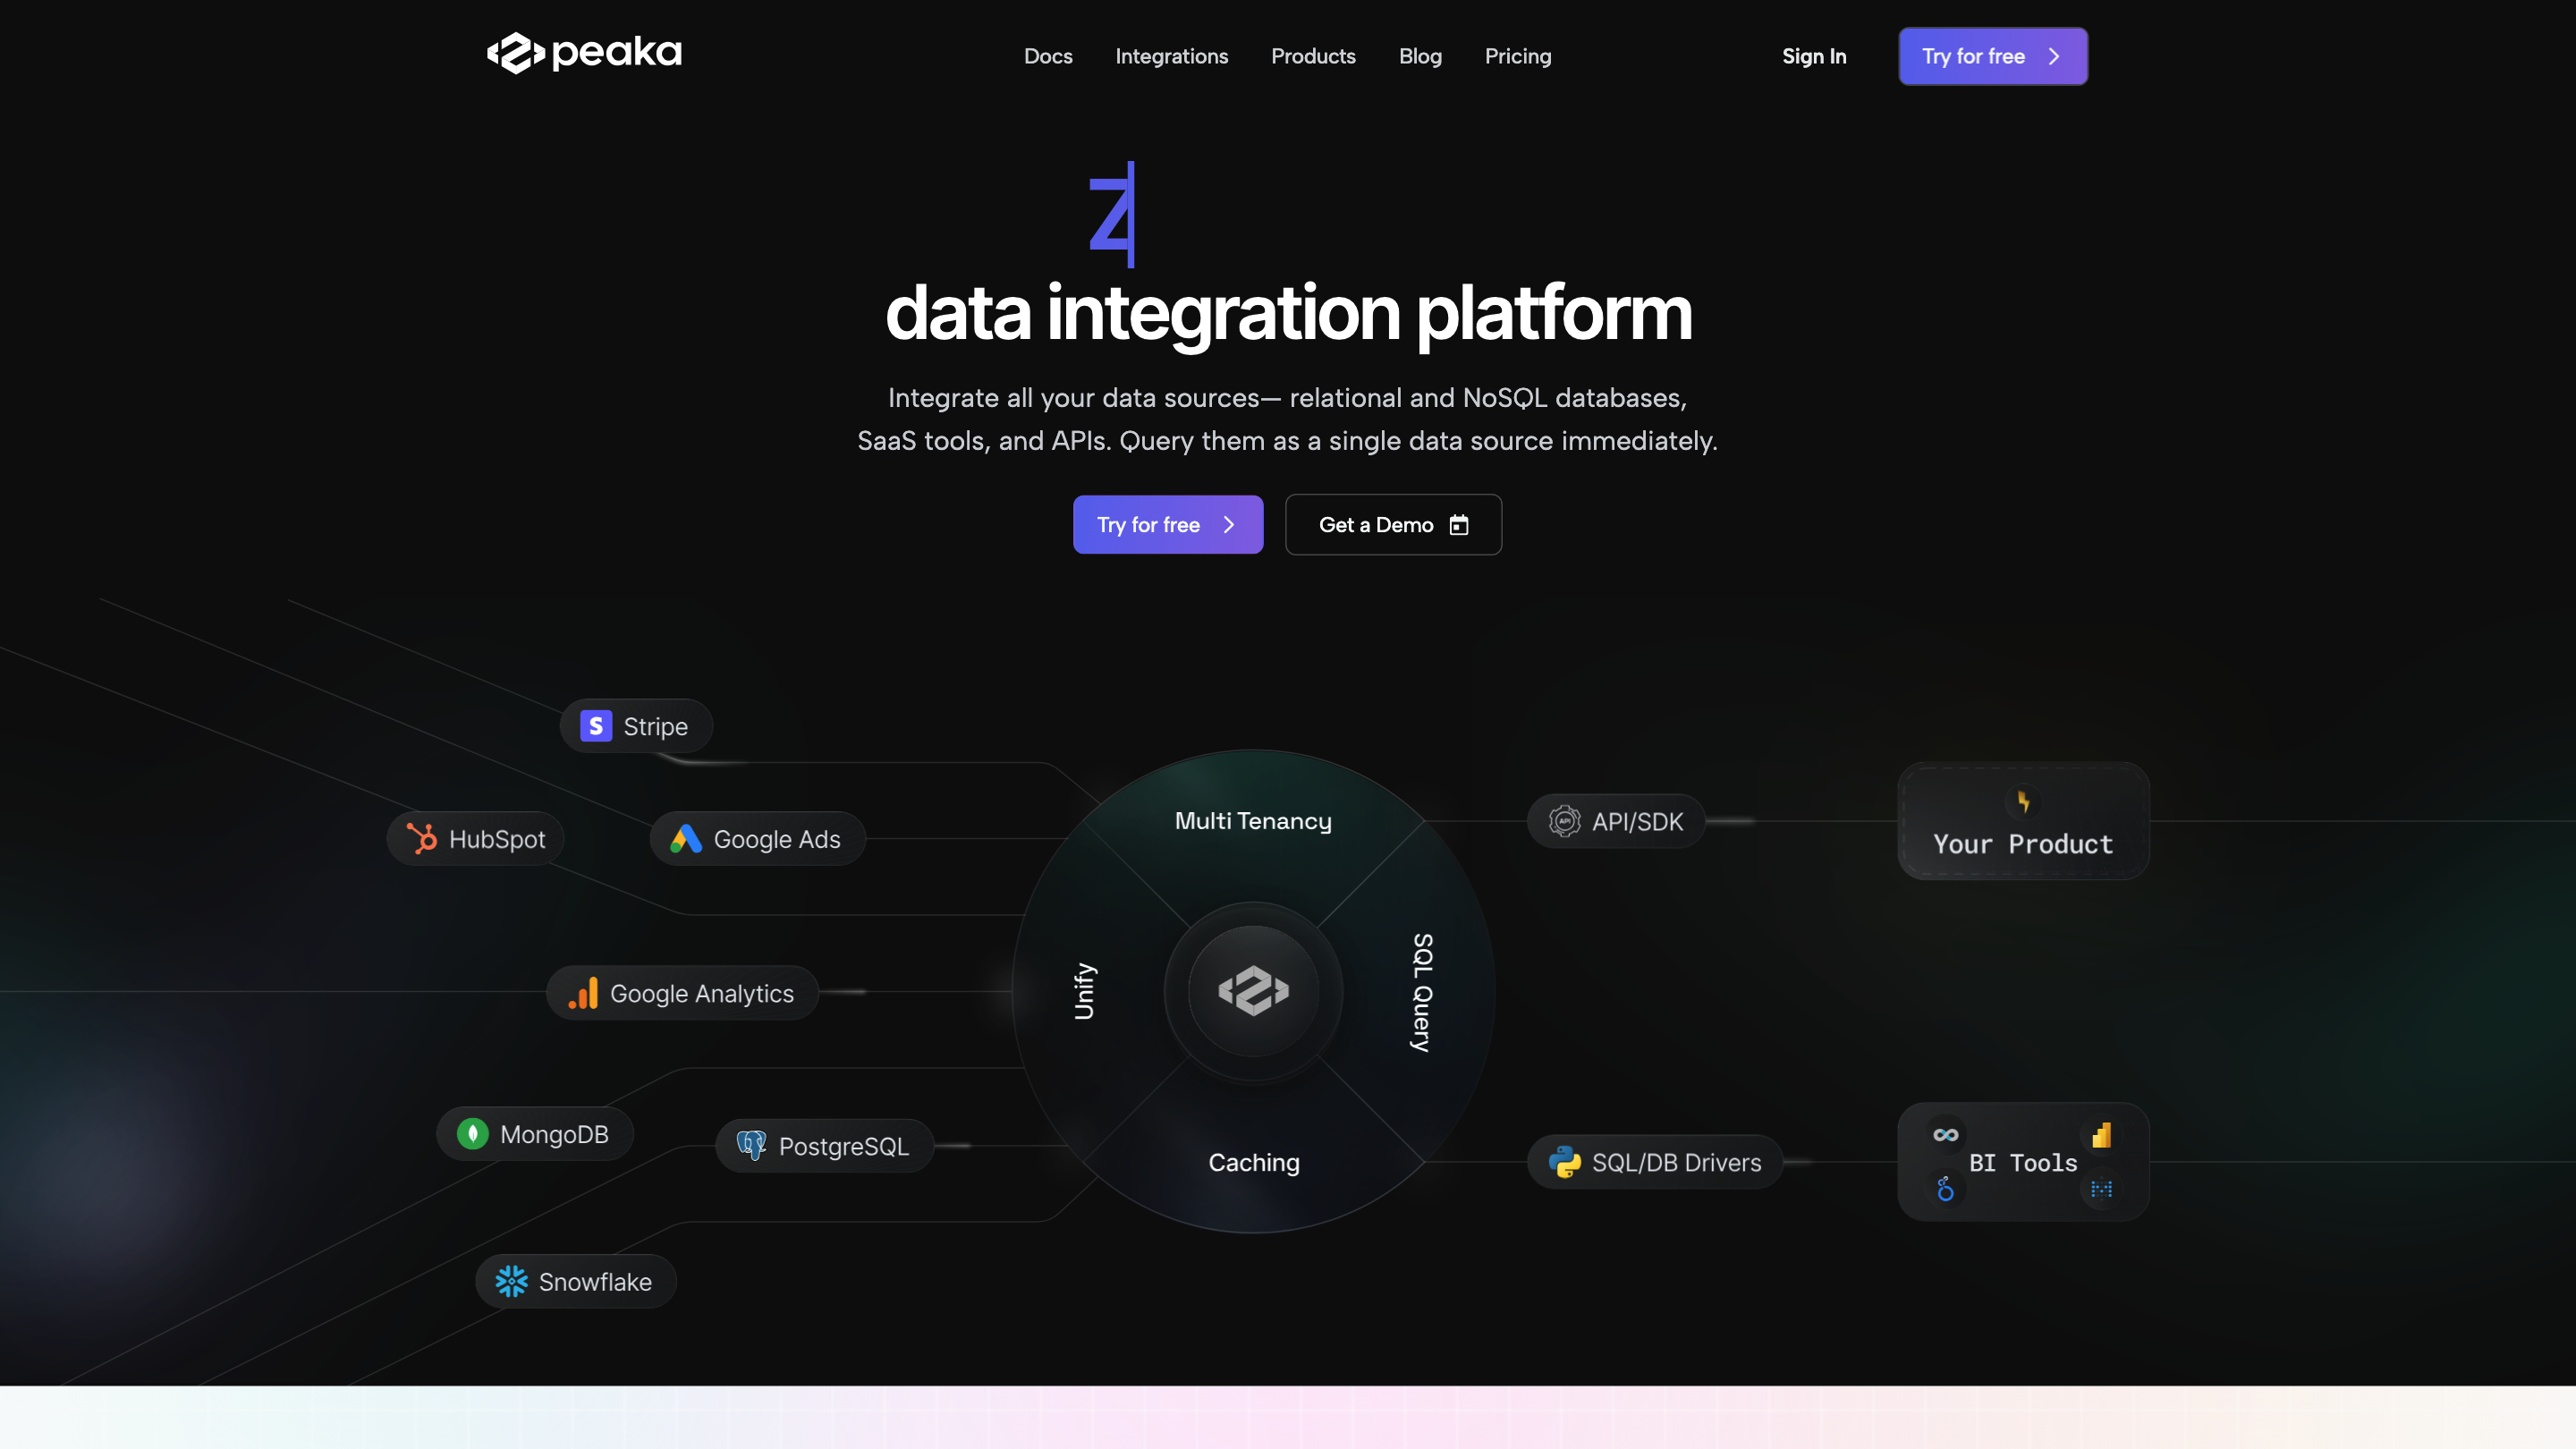This screenshot has height=1449, width=2576.
Task: Click the Stripe logo icon
Action: tap(596, 725)
